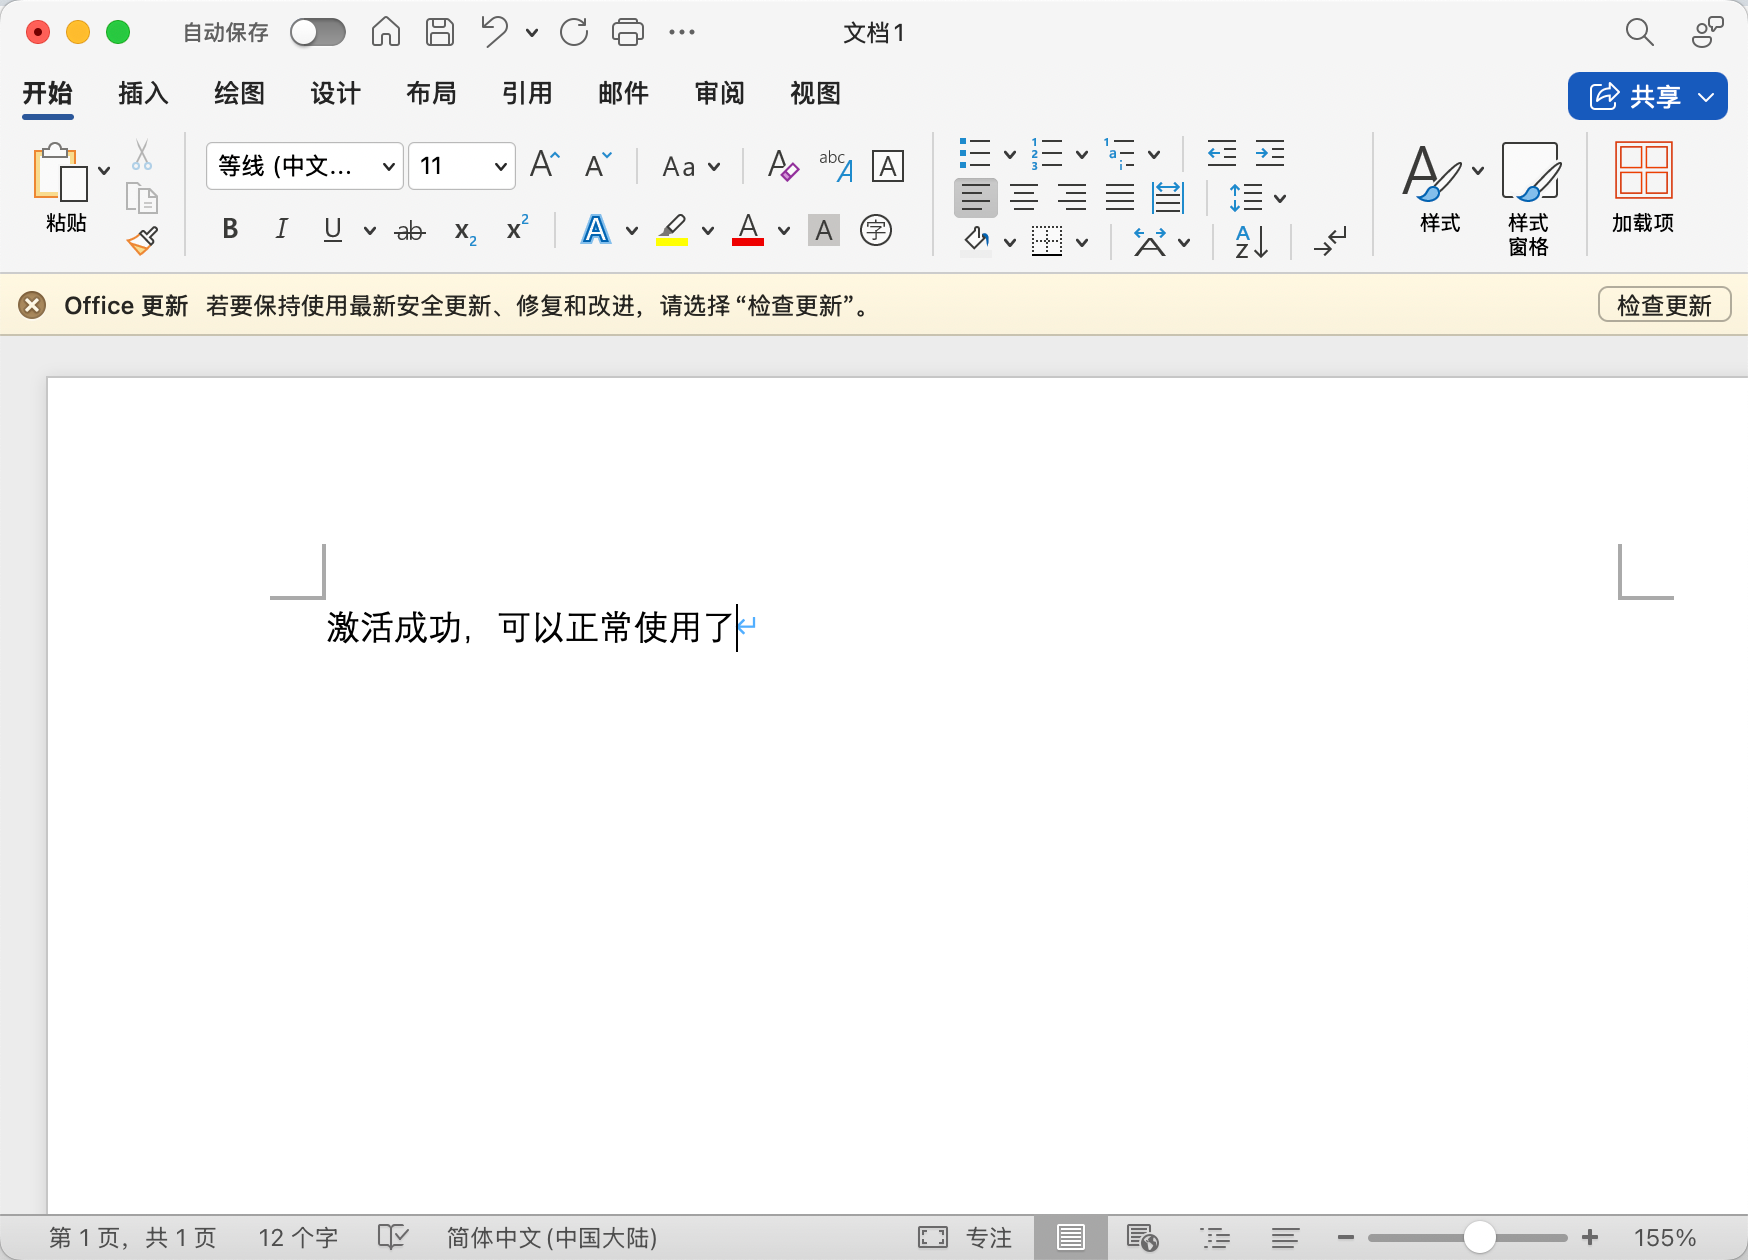Toggle the AutoSave switch
1748x1260 pixels.
318,32
